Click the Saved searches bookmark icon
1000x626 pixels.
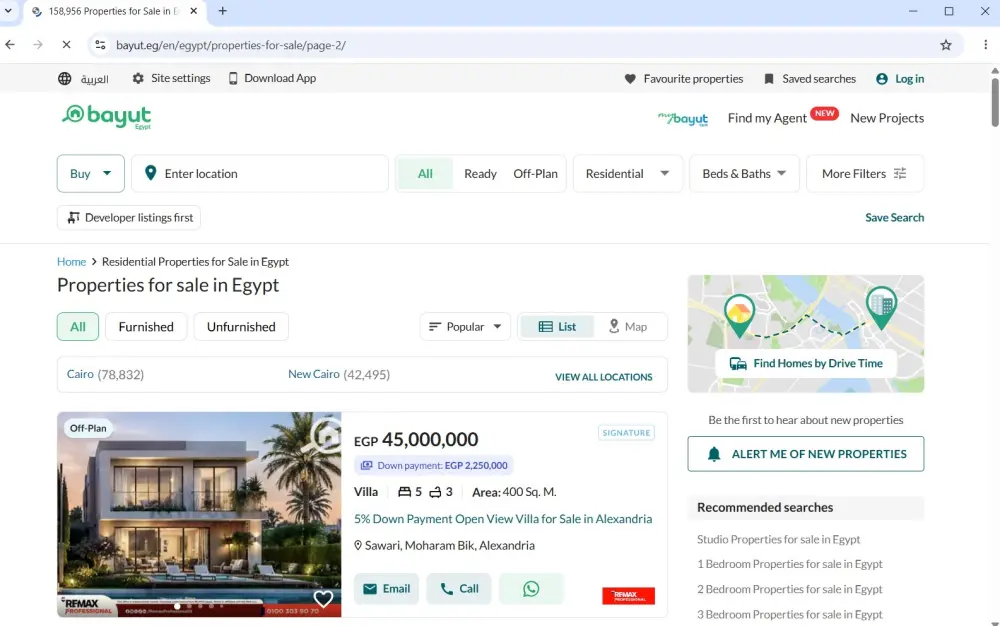(768, 79)
